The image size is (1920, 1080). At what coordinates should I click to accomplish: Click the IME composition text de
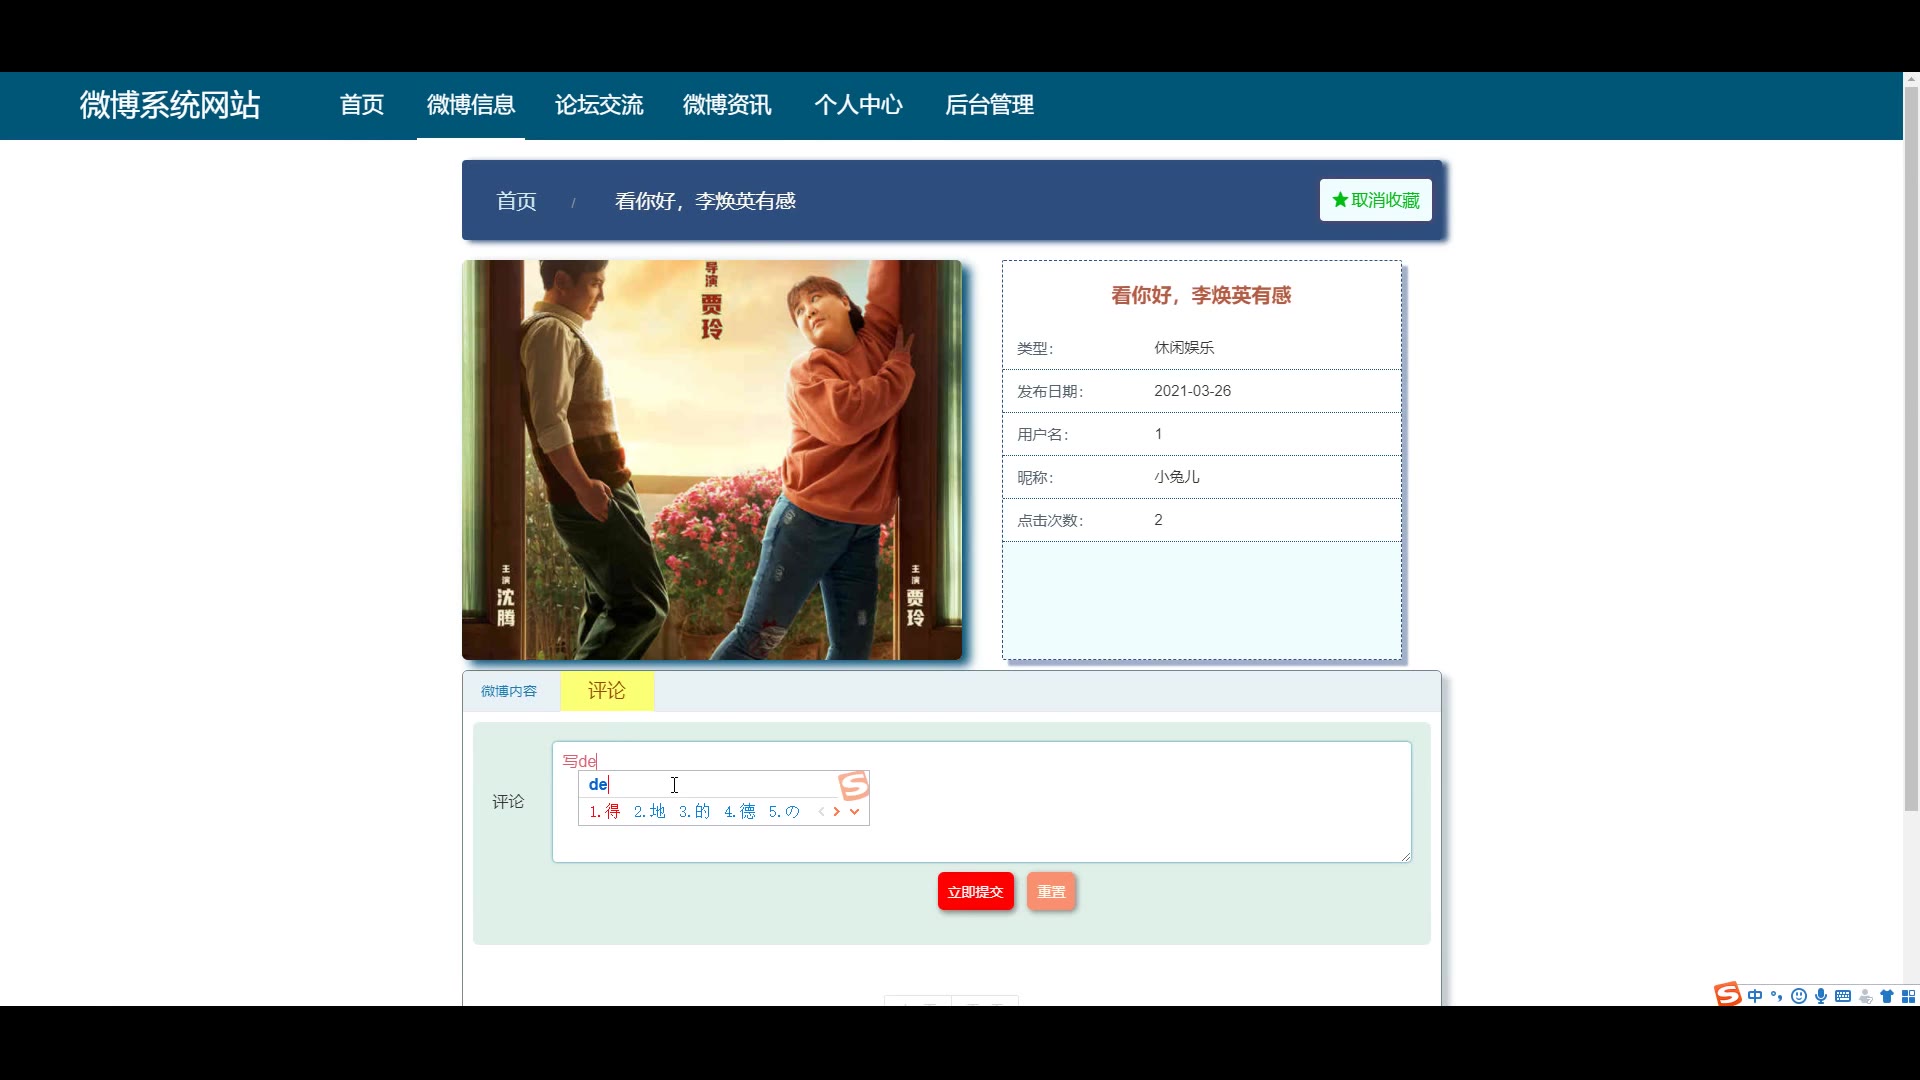click(598, 785)
